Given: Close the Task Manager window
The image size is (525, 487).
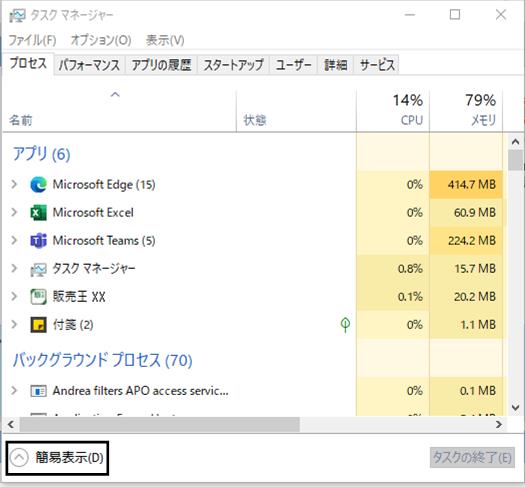Looking at the screenshot, I should click(x=501, y=15).
